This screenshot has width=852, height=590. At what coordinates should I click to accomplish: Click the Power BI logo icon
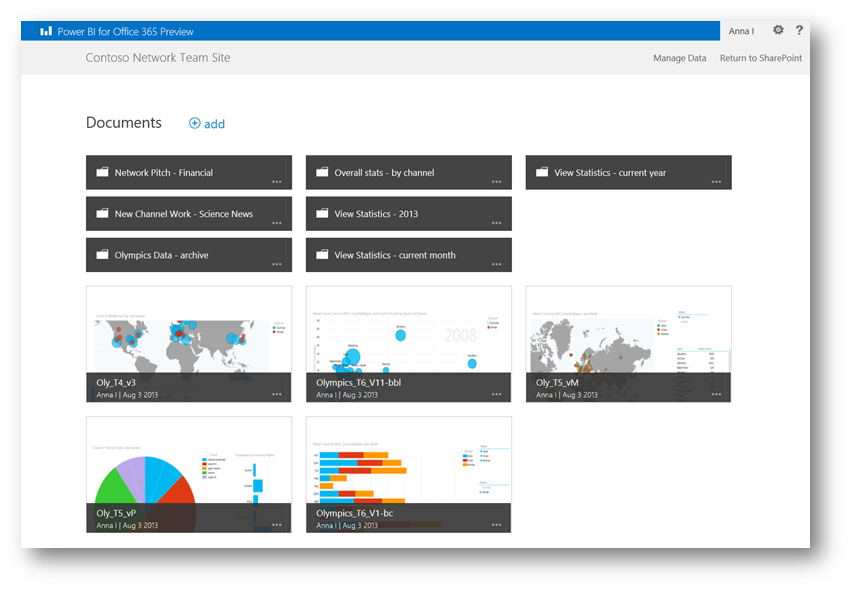click(x=46, y=32)
